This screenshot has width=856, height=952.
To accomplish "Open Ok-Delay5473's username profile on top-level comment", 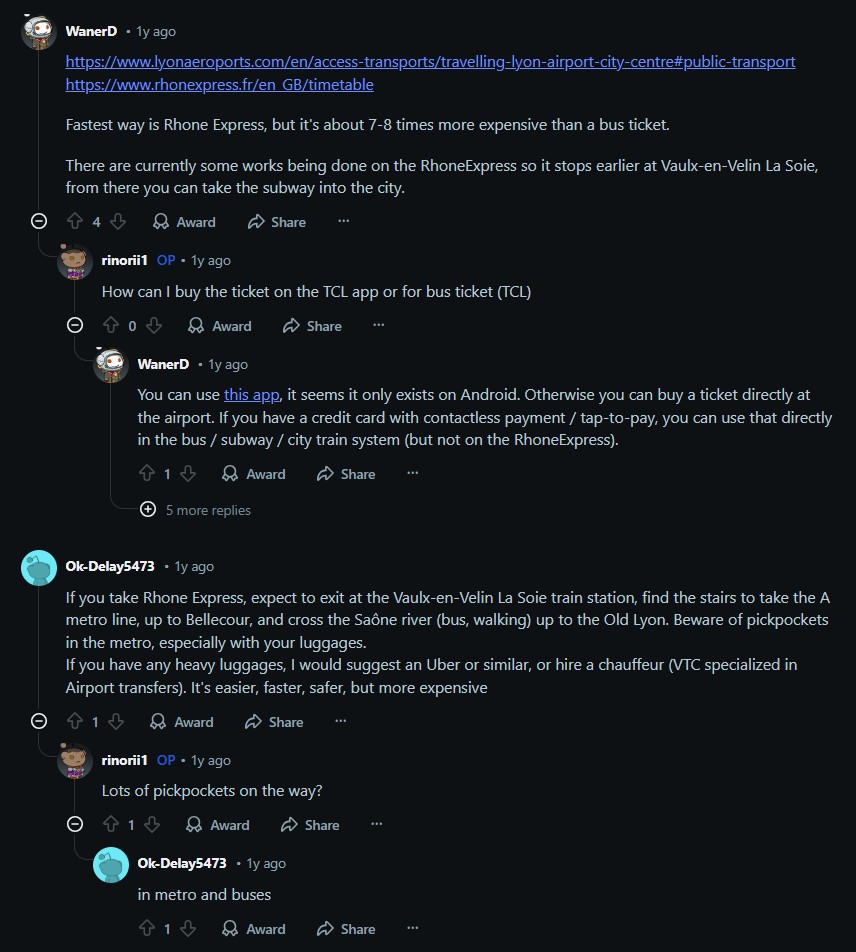I will pos(110,566).
